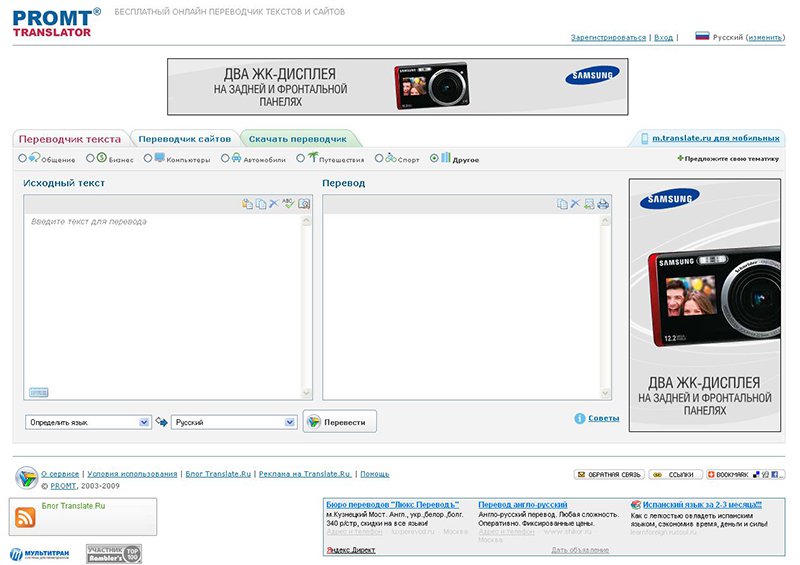Clear source text with the X icon
Image resolution: width=800 pixels, height=565 pixels.
274,204
